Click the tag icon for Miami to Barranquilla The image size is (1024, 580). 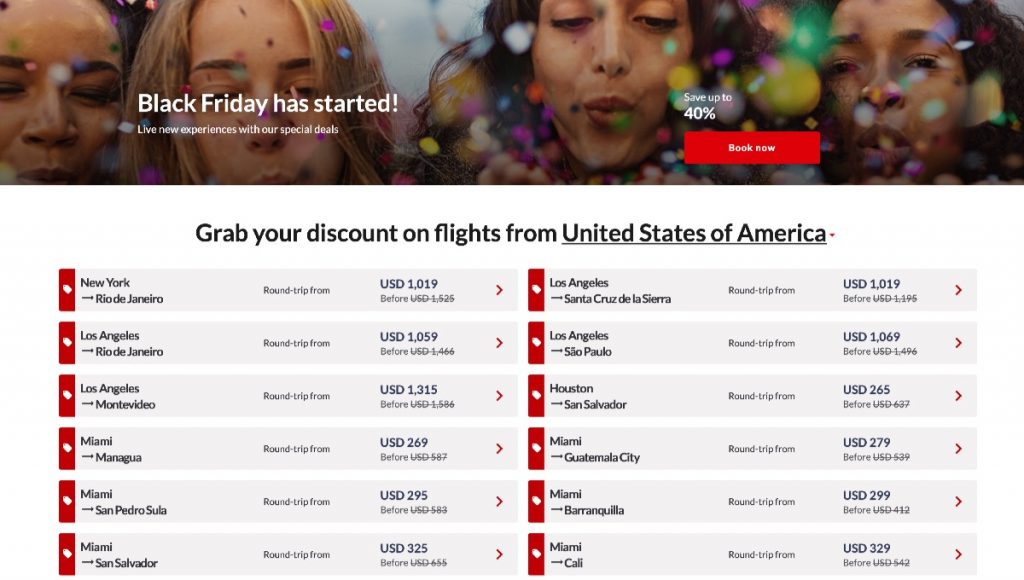coord(536,502)
